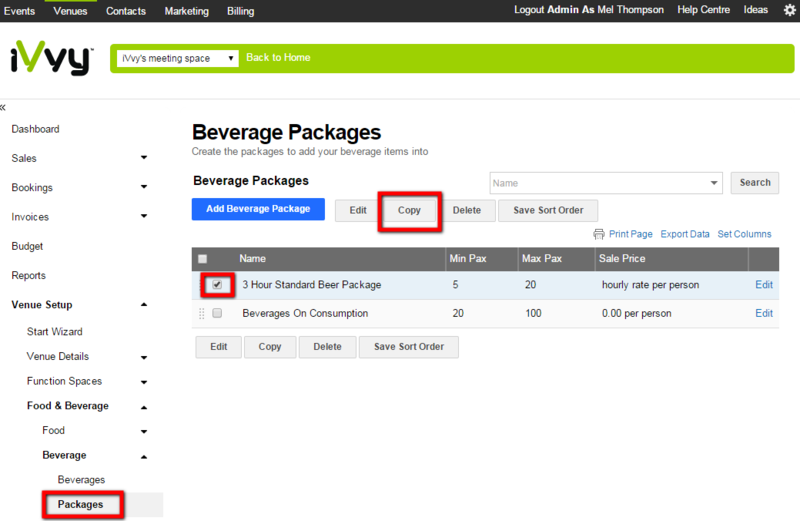This screenshot has width=800, height=521.
Task: Open the Marketing top menu
Action: 187,11
